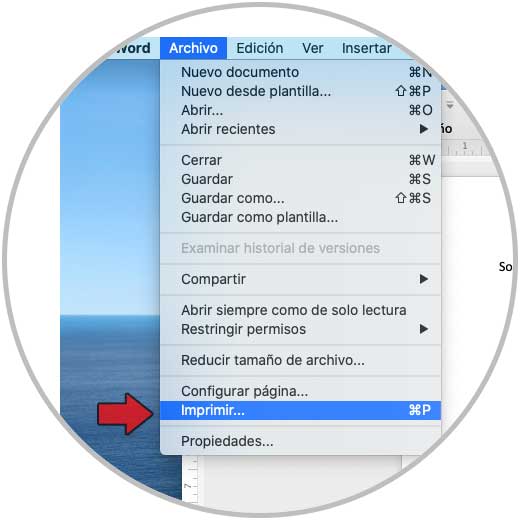Open Propiedades... entry
This screenshot has width=520, height=520.
pos(300,441)
